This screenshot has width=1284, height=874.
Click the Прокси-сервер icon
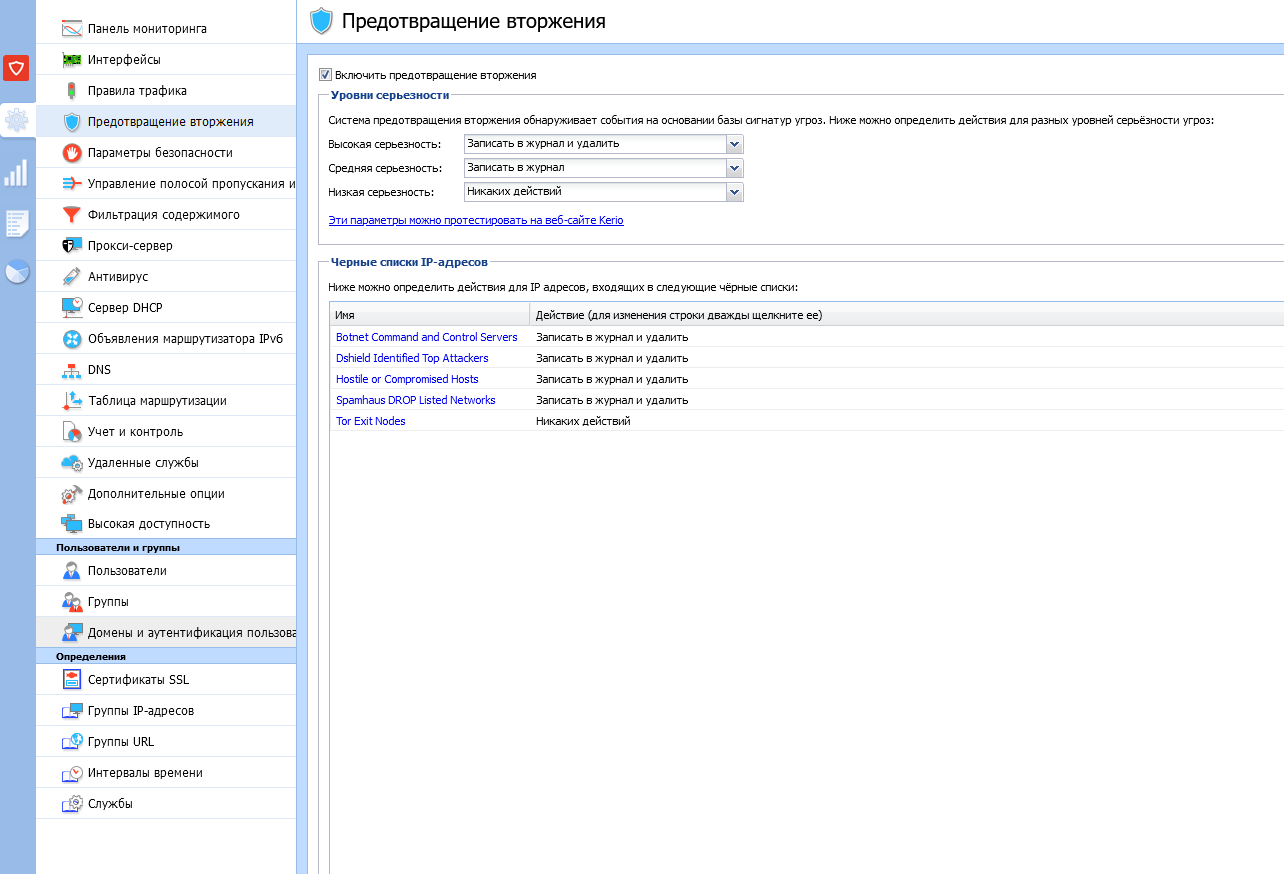pyautogui.click(x=72, y=245)
